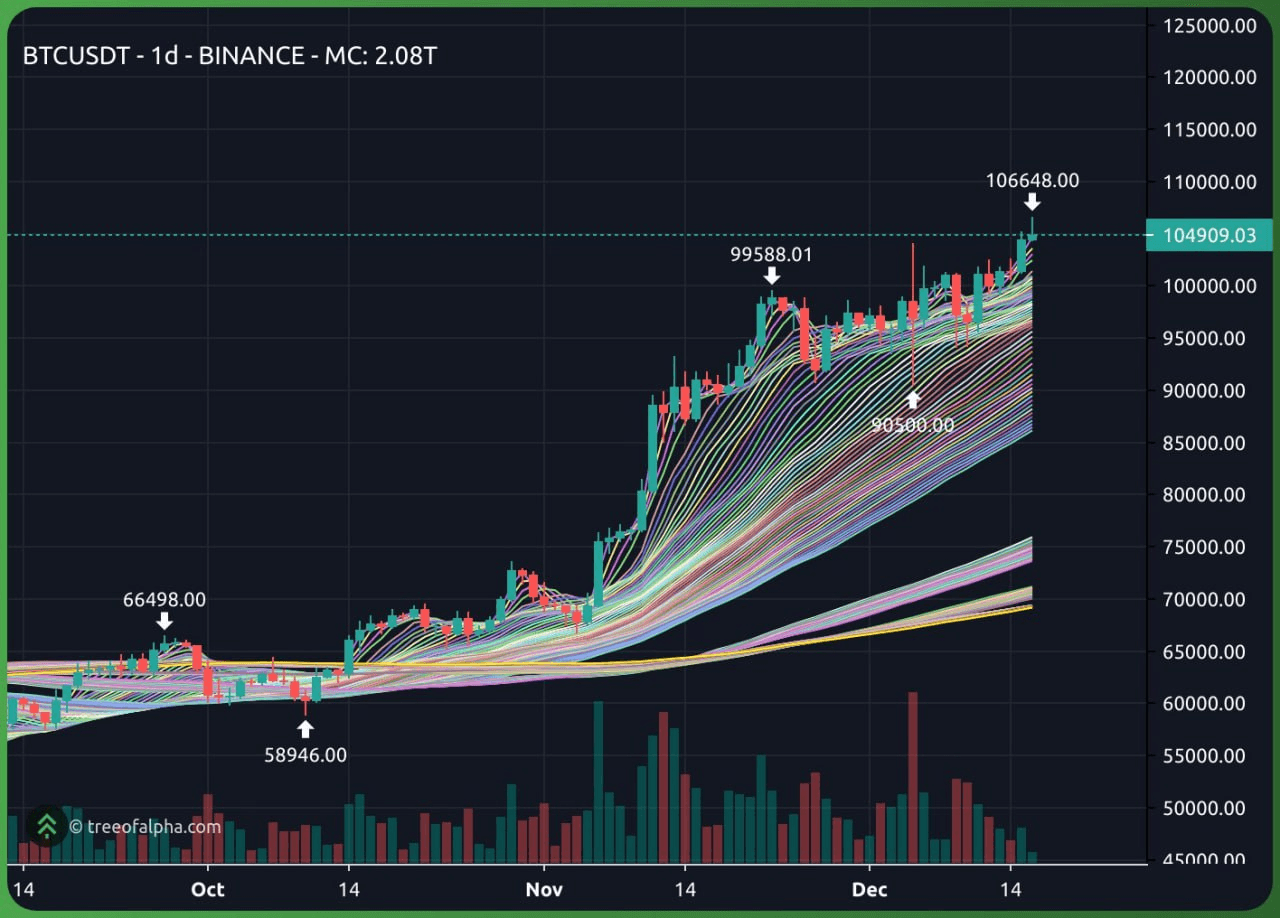This screenshot has height=918, width=1280.
Task: Click the Oct date axis label
Action: point(207,889)
